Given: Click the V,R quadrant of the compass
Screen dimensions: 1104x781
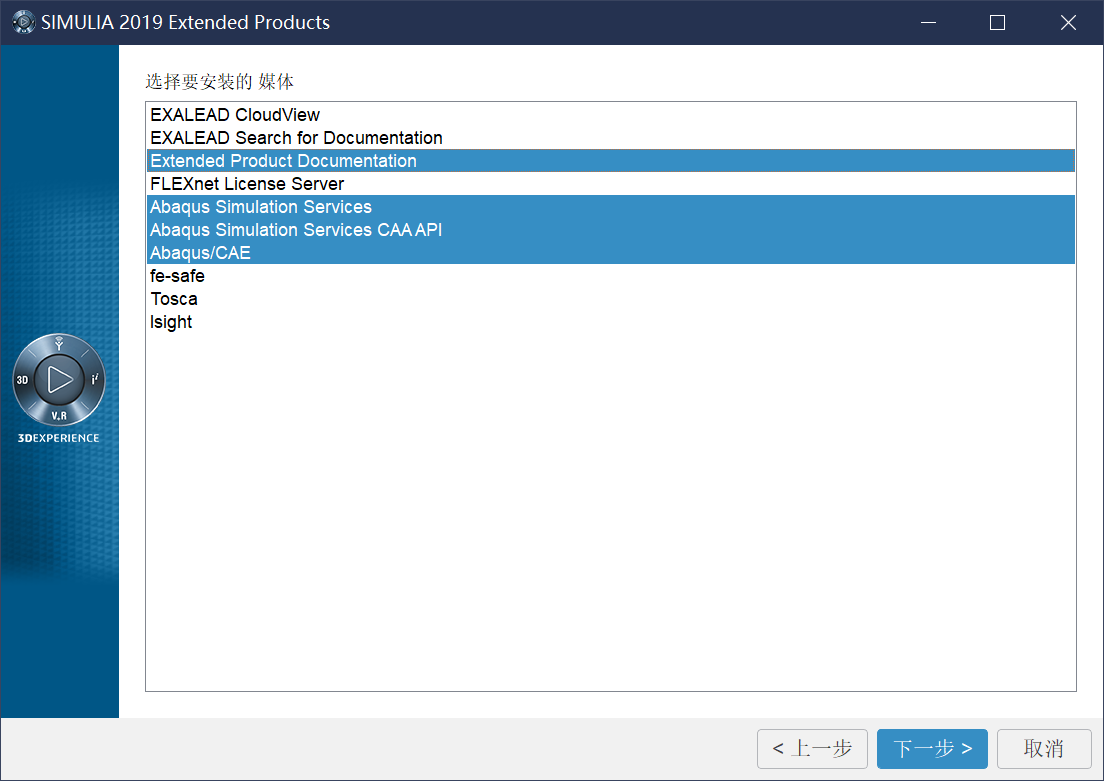Looking at the screenshot, I should click(59, 415).
